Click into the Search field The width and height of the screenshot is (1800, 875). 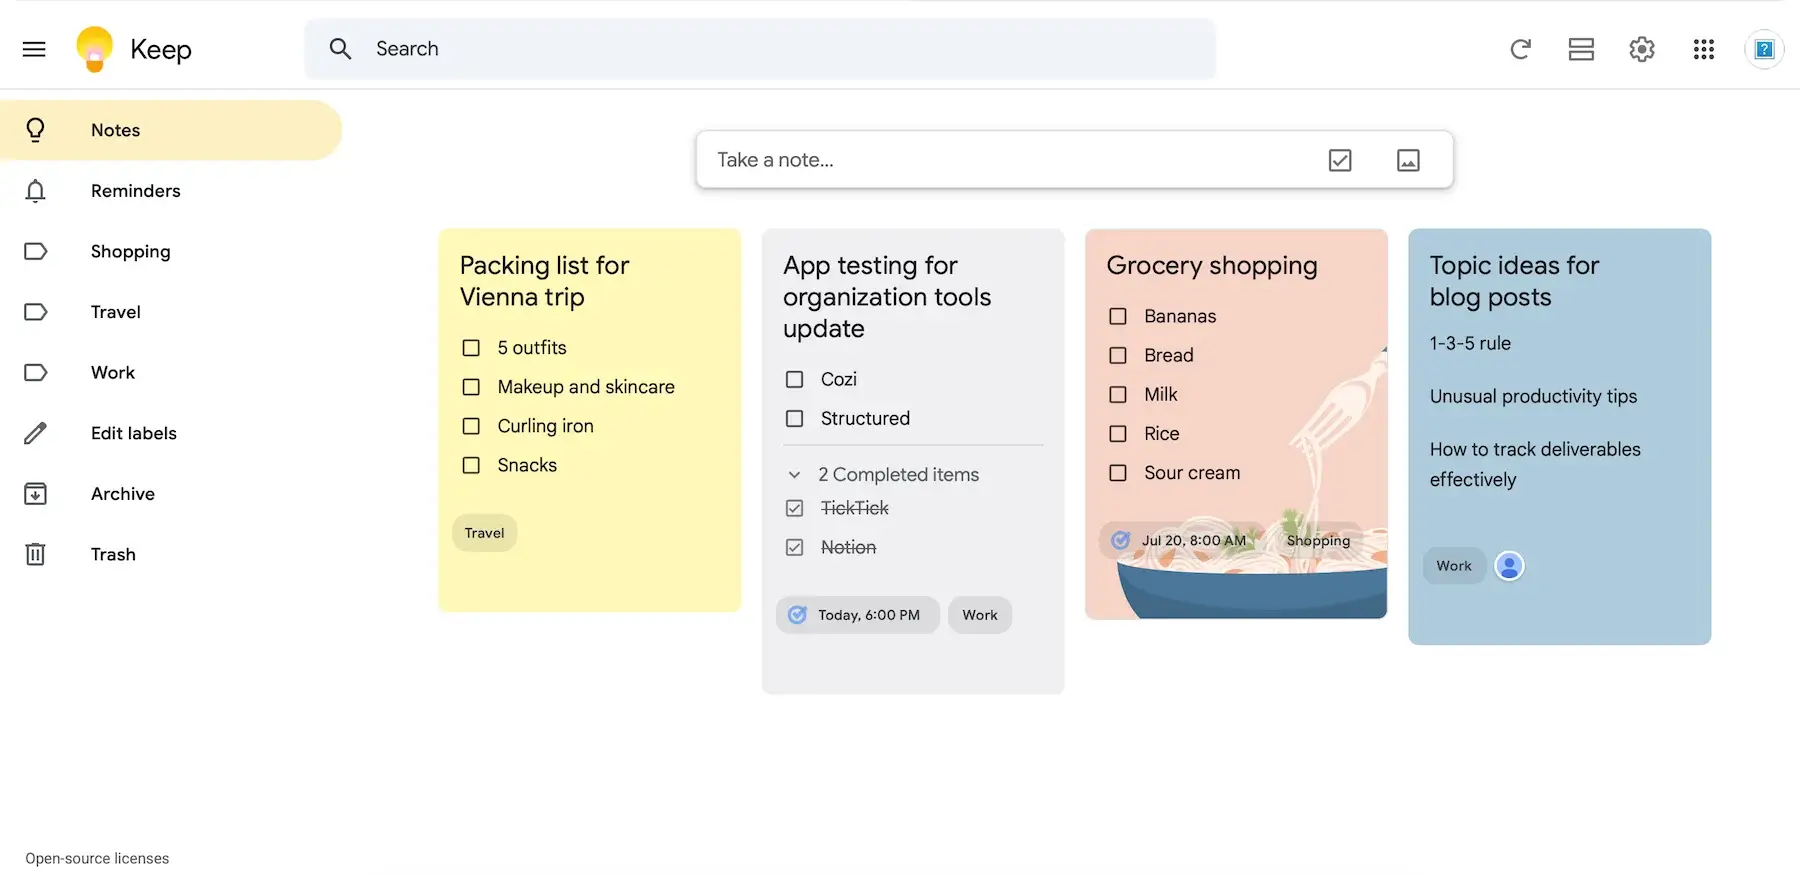[760, 49]
